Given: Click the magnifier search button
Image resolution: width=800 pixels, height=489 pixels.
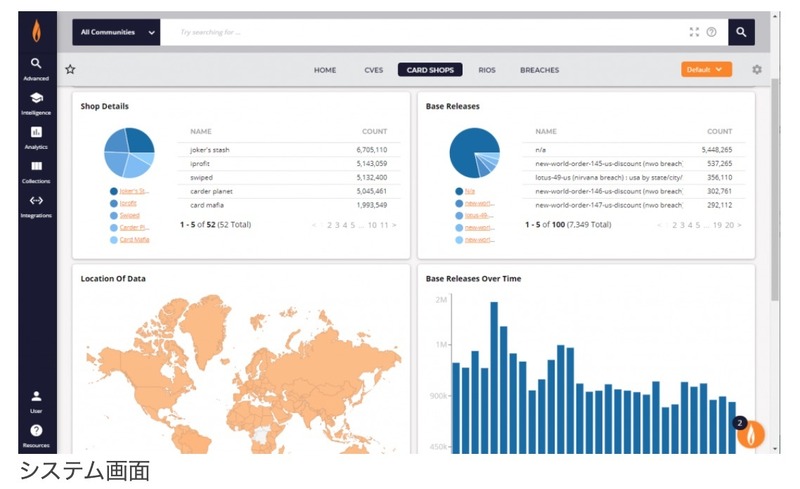Looking at the screenshot, I should (x=741, y=32).
